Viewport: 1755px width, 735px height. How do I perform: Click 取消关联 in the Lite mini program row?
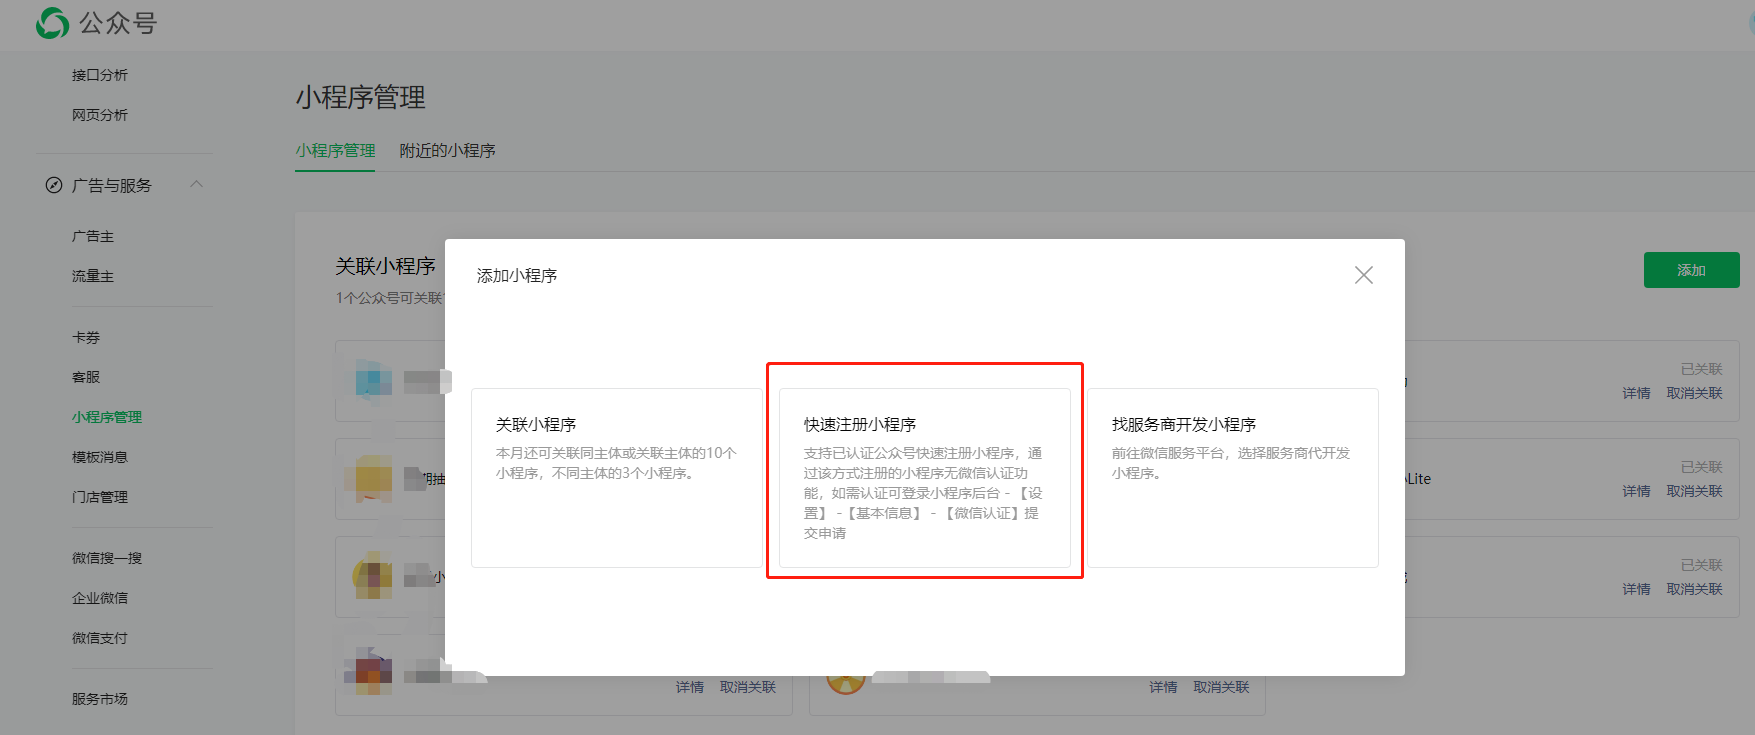[1694, 491]
